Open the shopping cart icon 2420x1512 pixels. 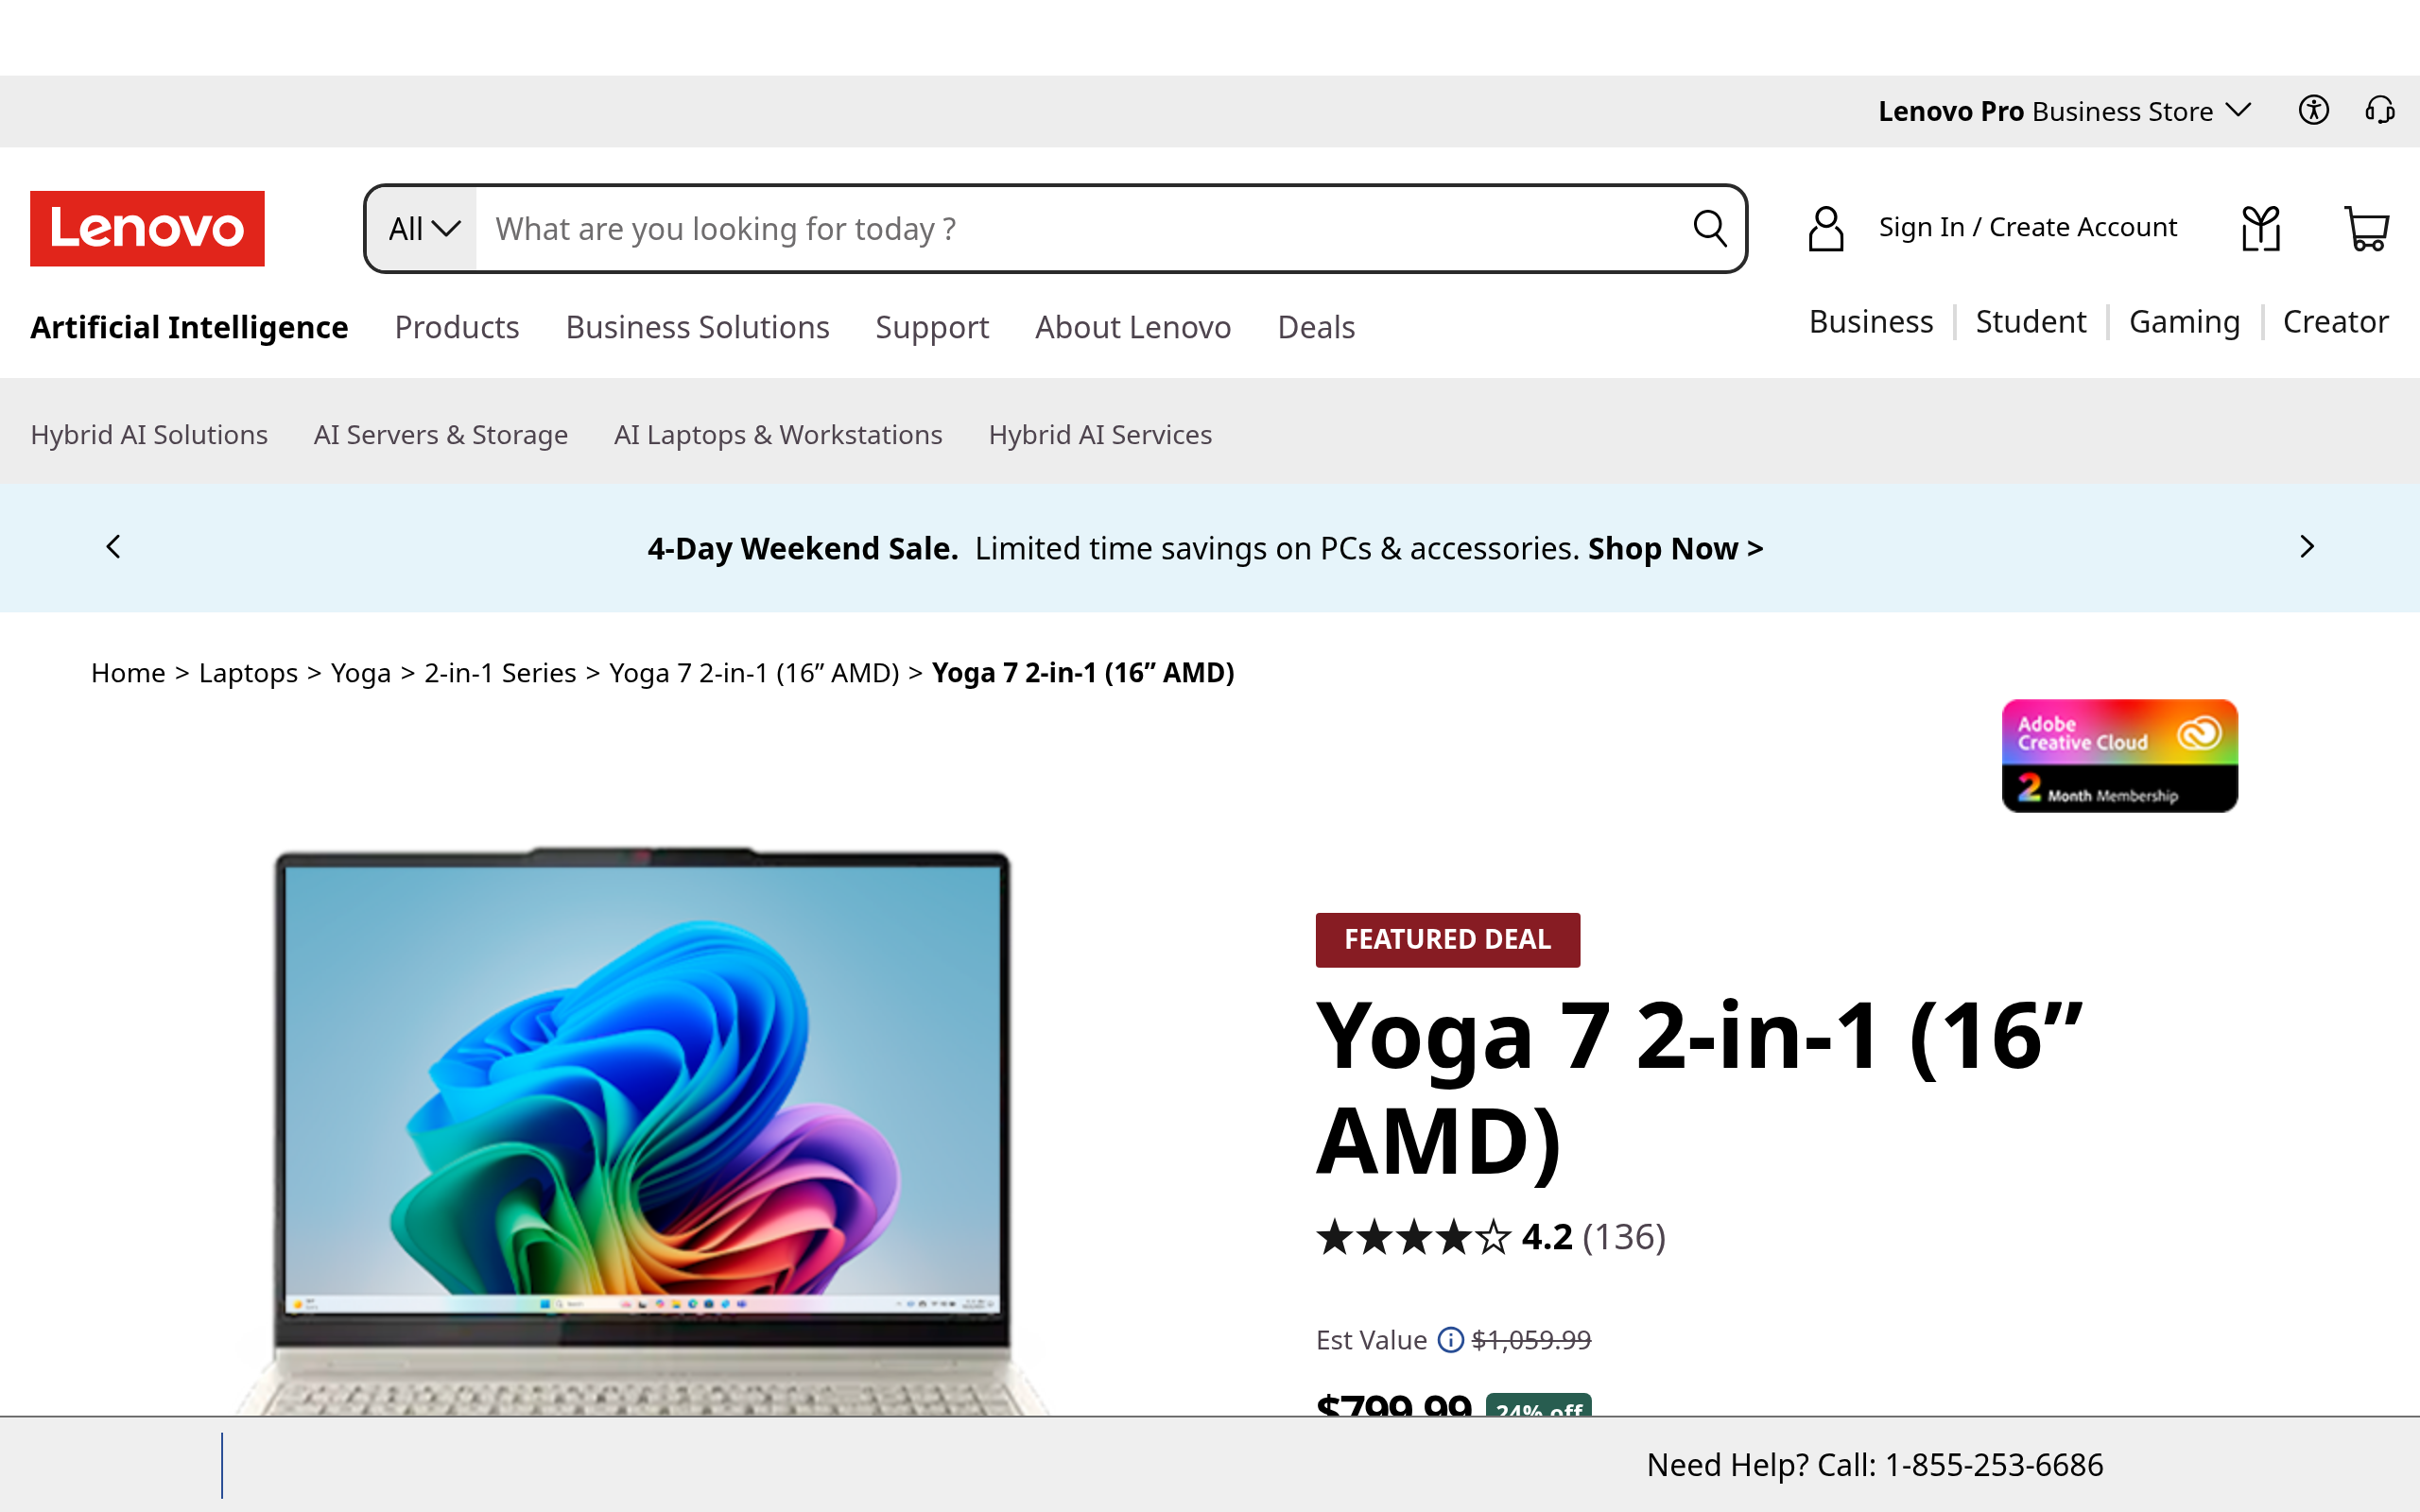point(2366,228)
